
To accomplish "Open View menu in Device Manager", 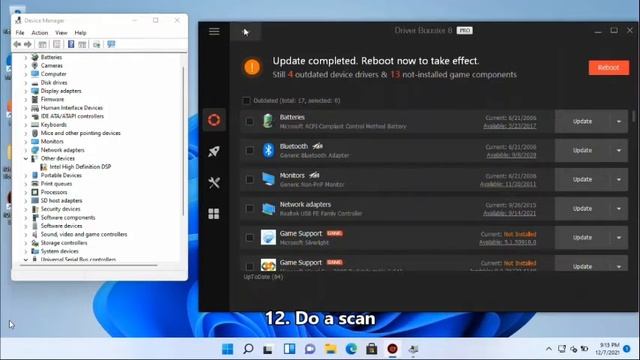I will click(61, 33).
